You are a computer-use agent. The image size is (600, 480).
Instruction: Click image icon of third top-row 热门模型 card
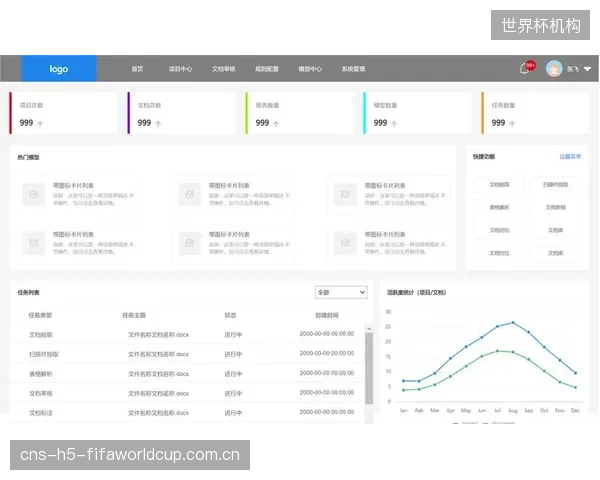pos(345,194)
